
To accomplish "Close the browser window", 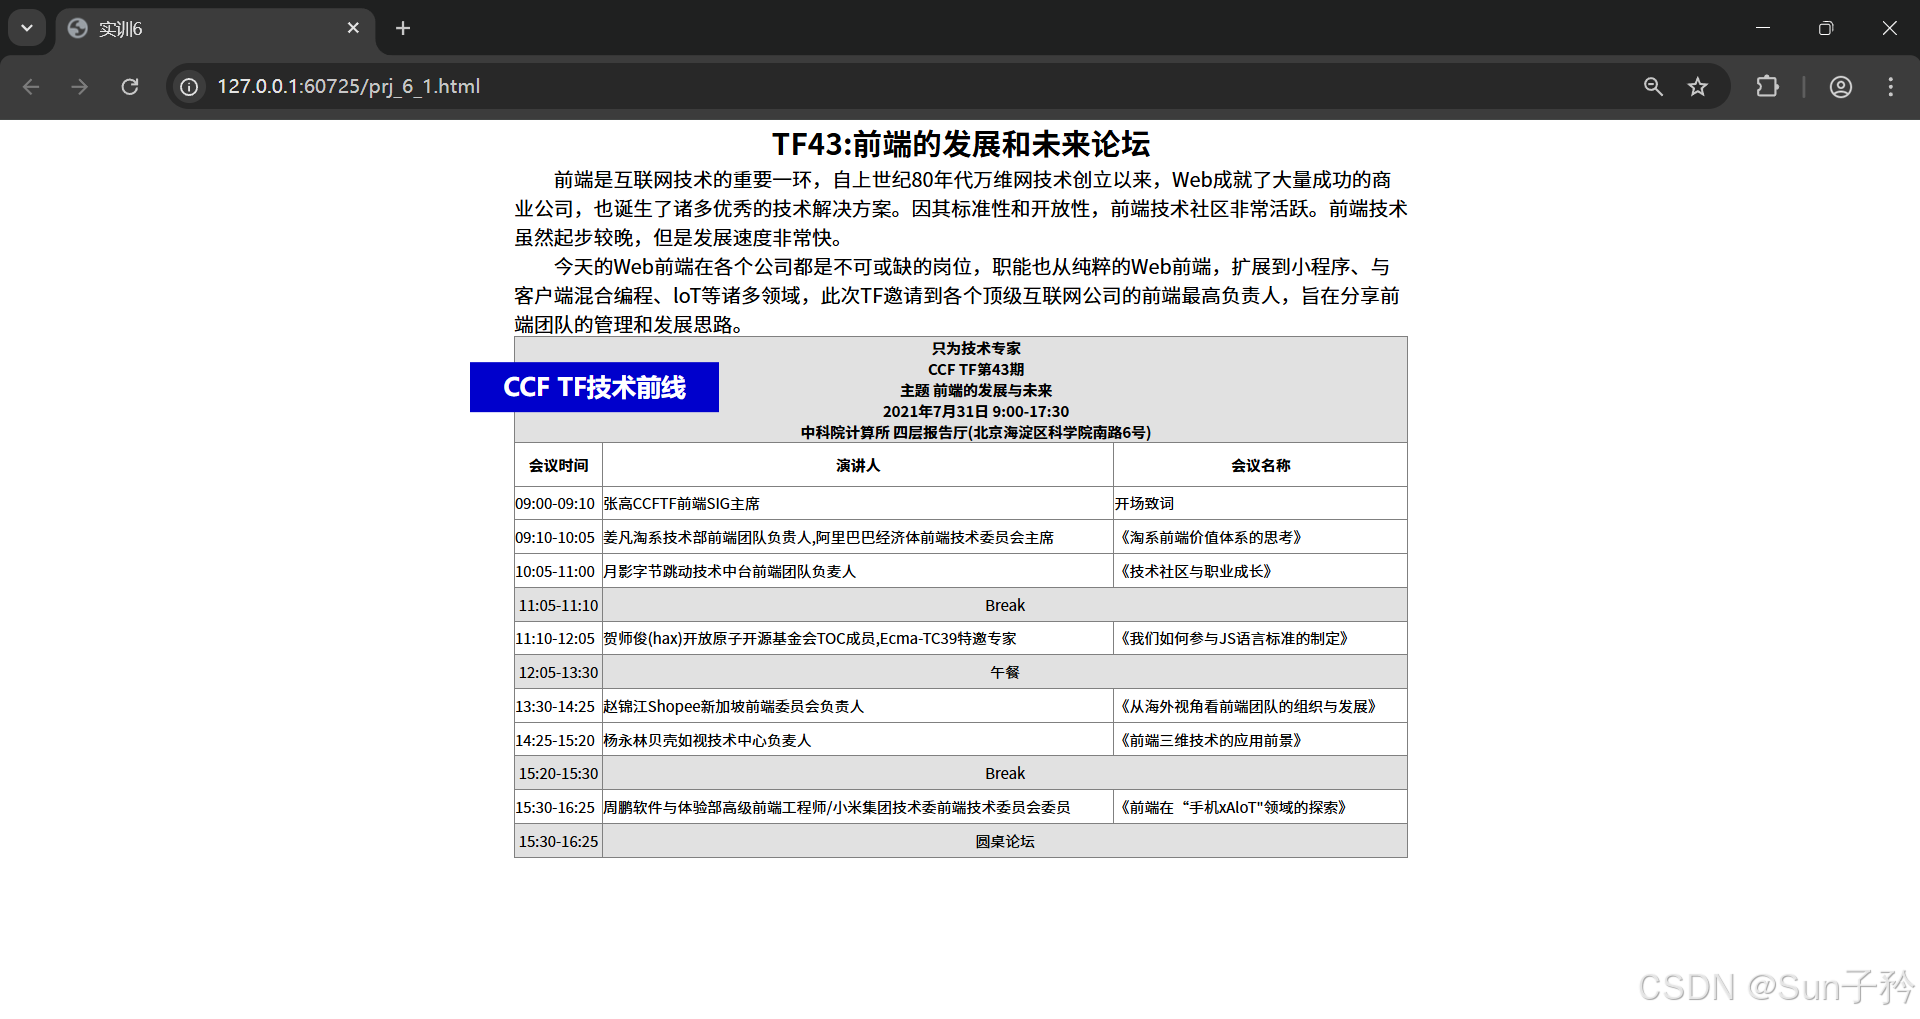I will point(1889,28).
